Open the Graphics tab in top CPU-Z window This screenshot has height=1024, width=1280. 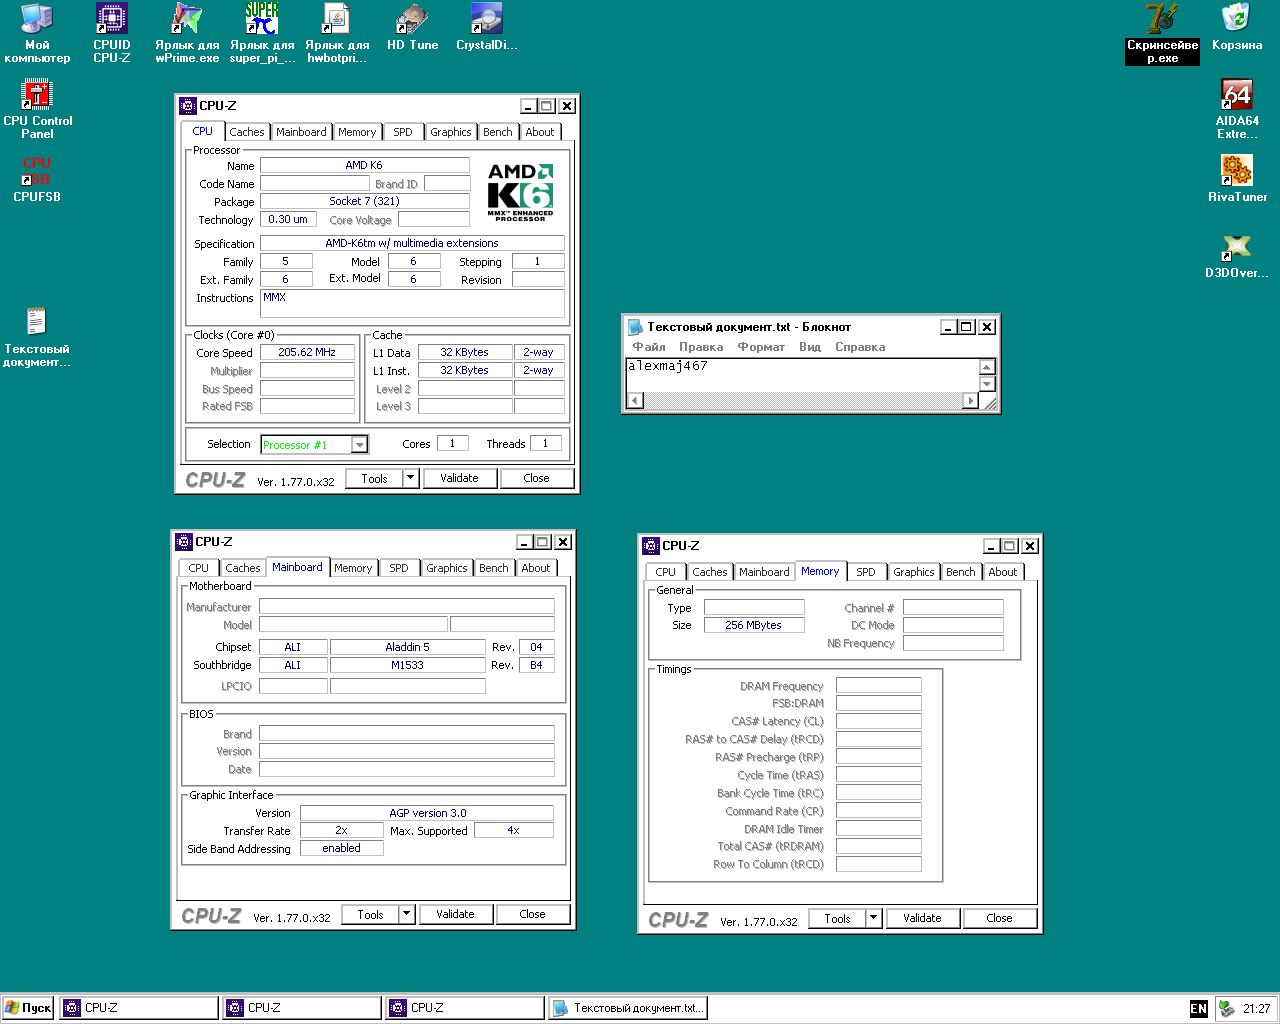coord(450,132)
